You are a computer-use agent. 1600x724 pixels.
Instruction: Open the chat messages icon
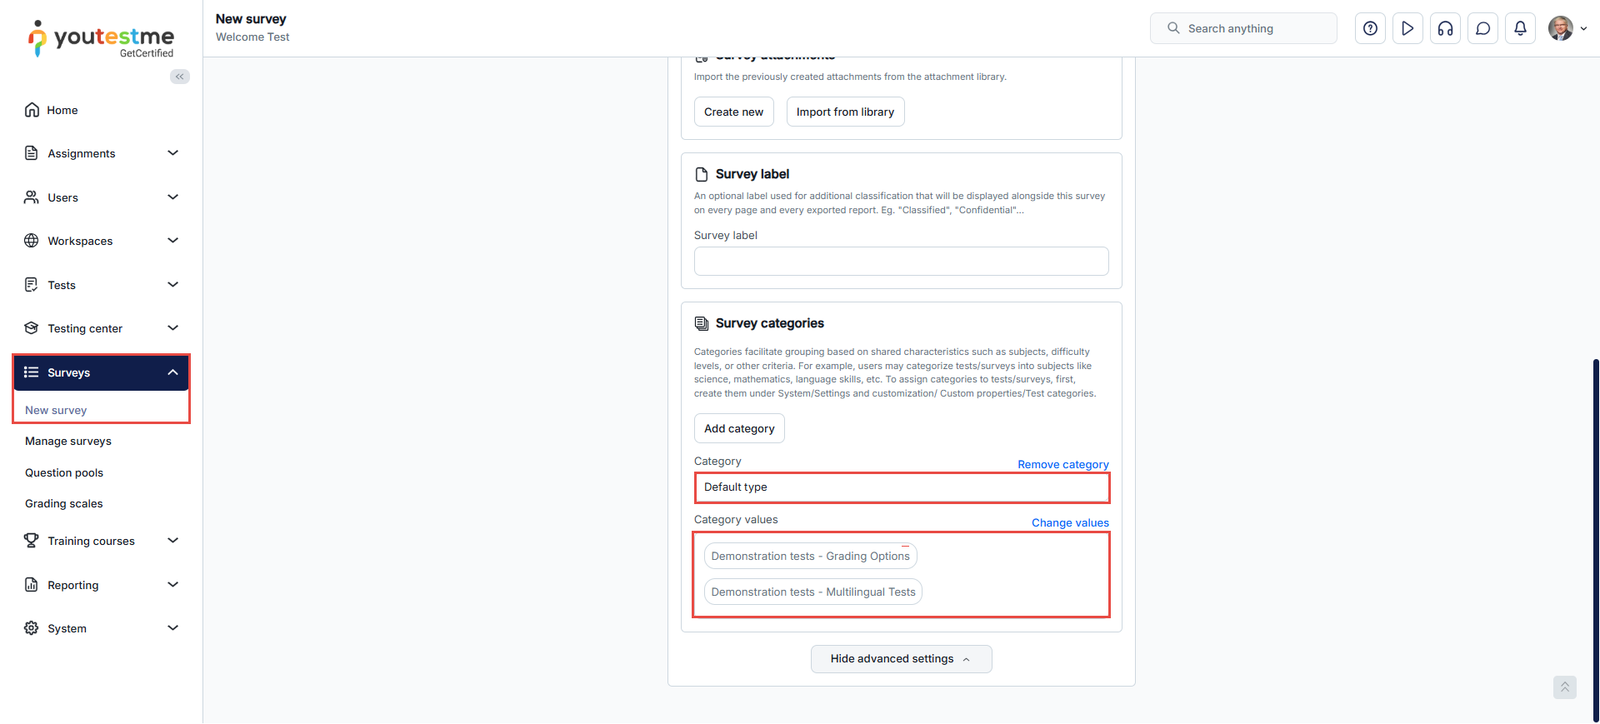[x=1483, y=29]
